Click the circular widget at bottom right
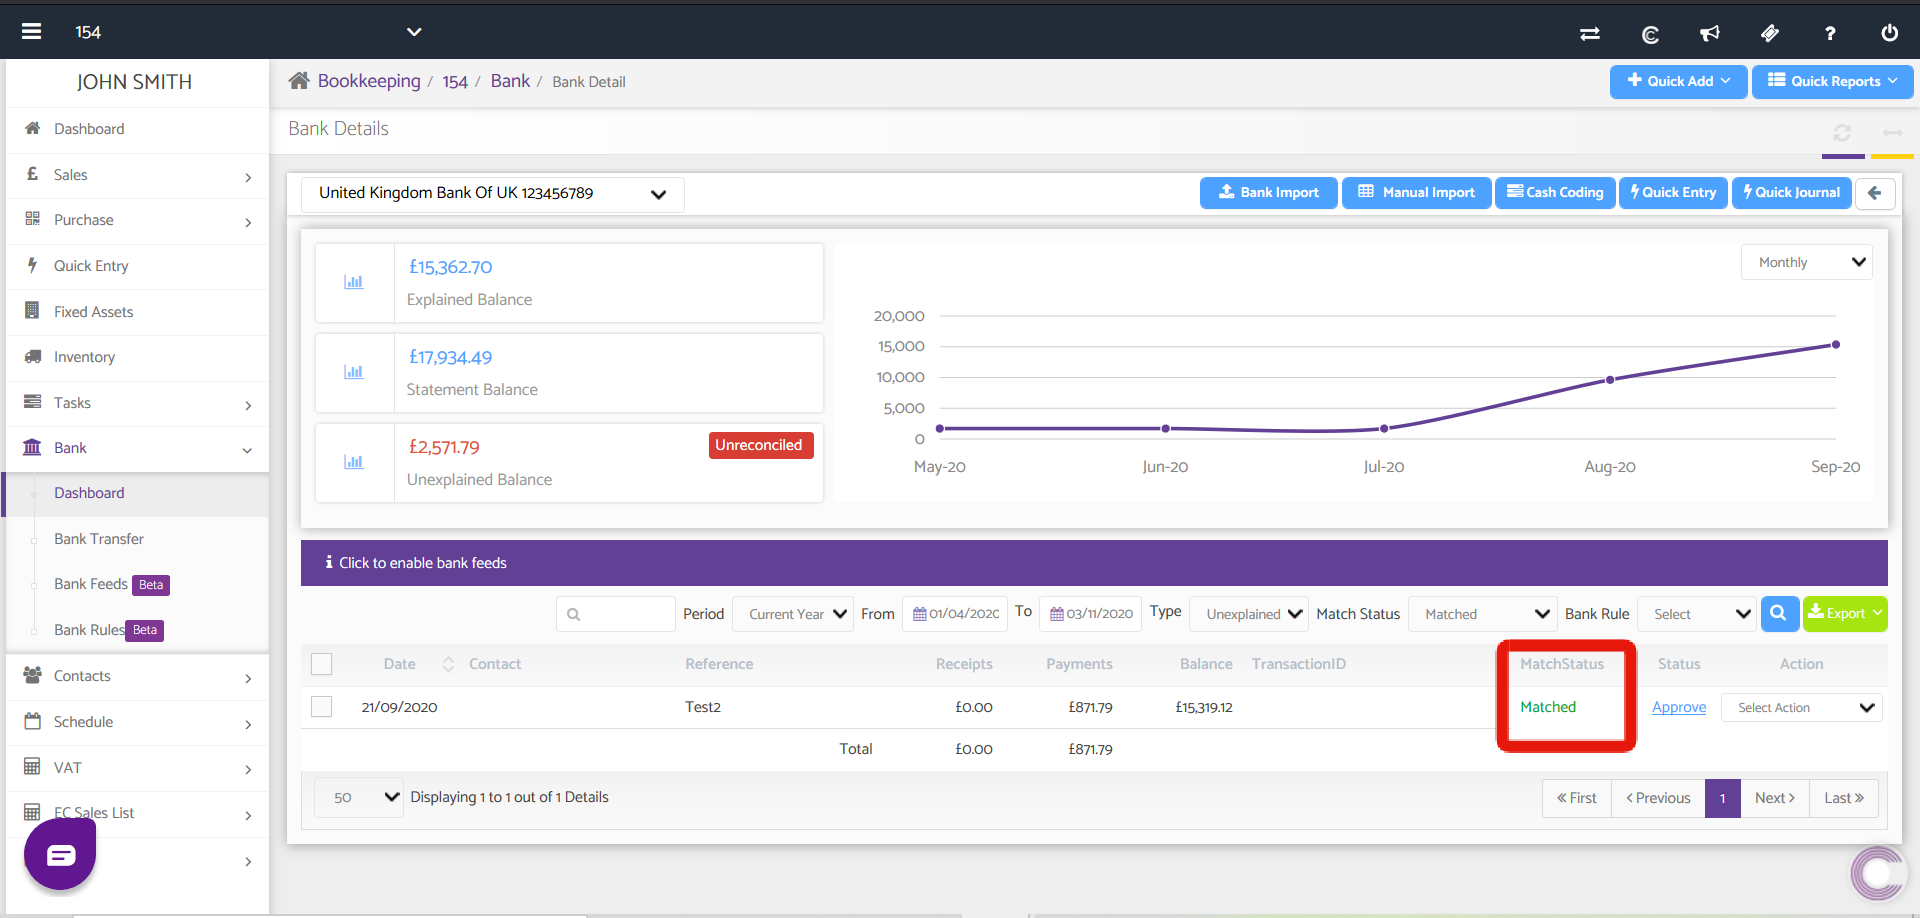 coord(1877,873)
